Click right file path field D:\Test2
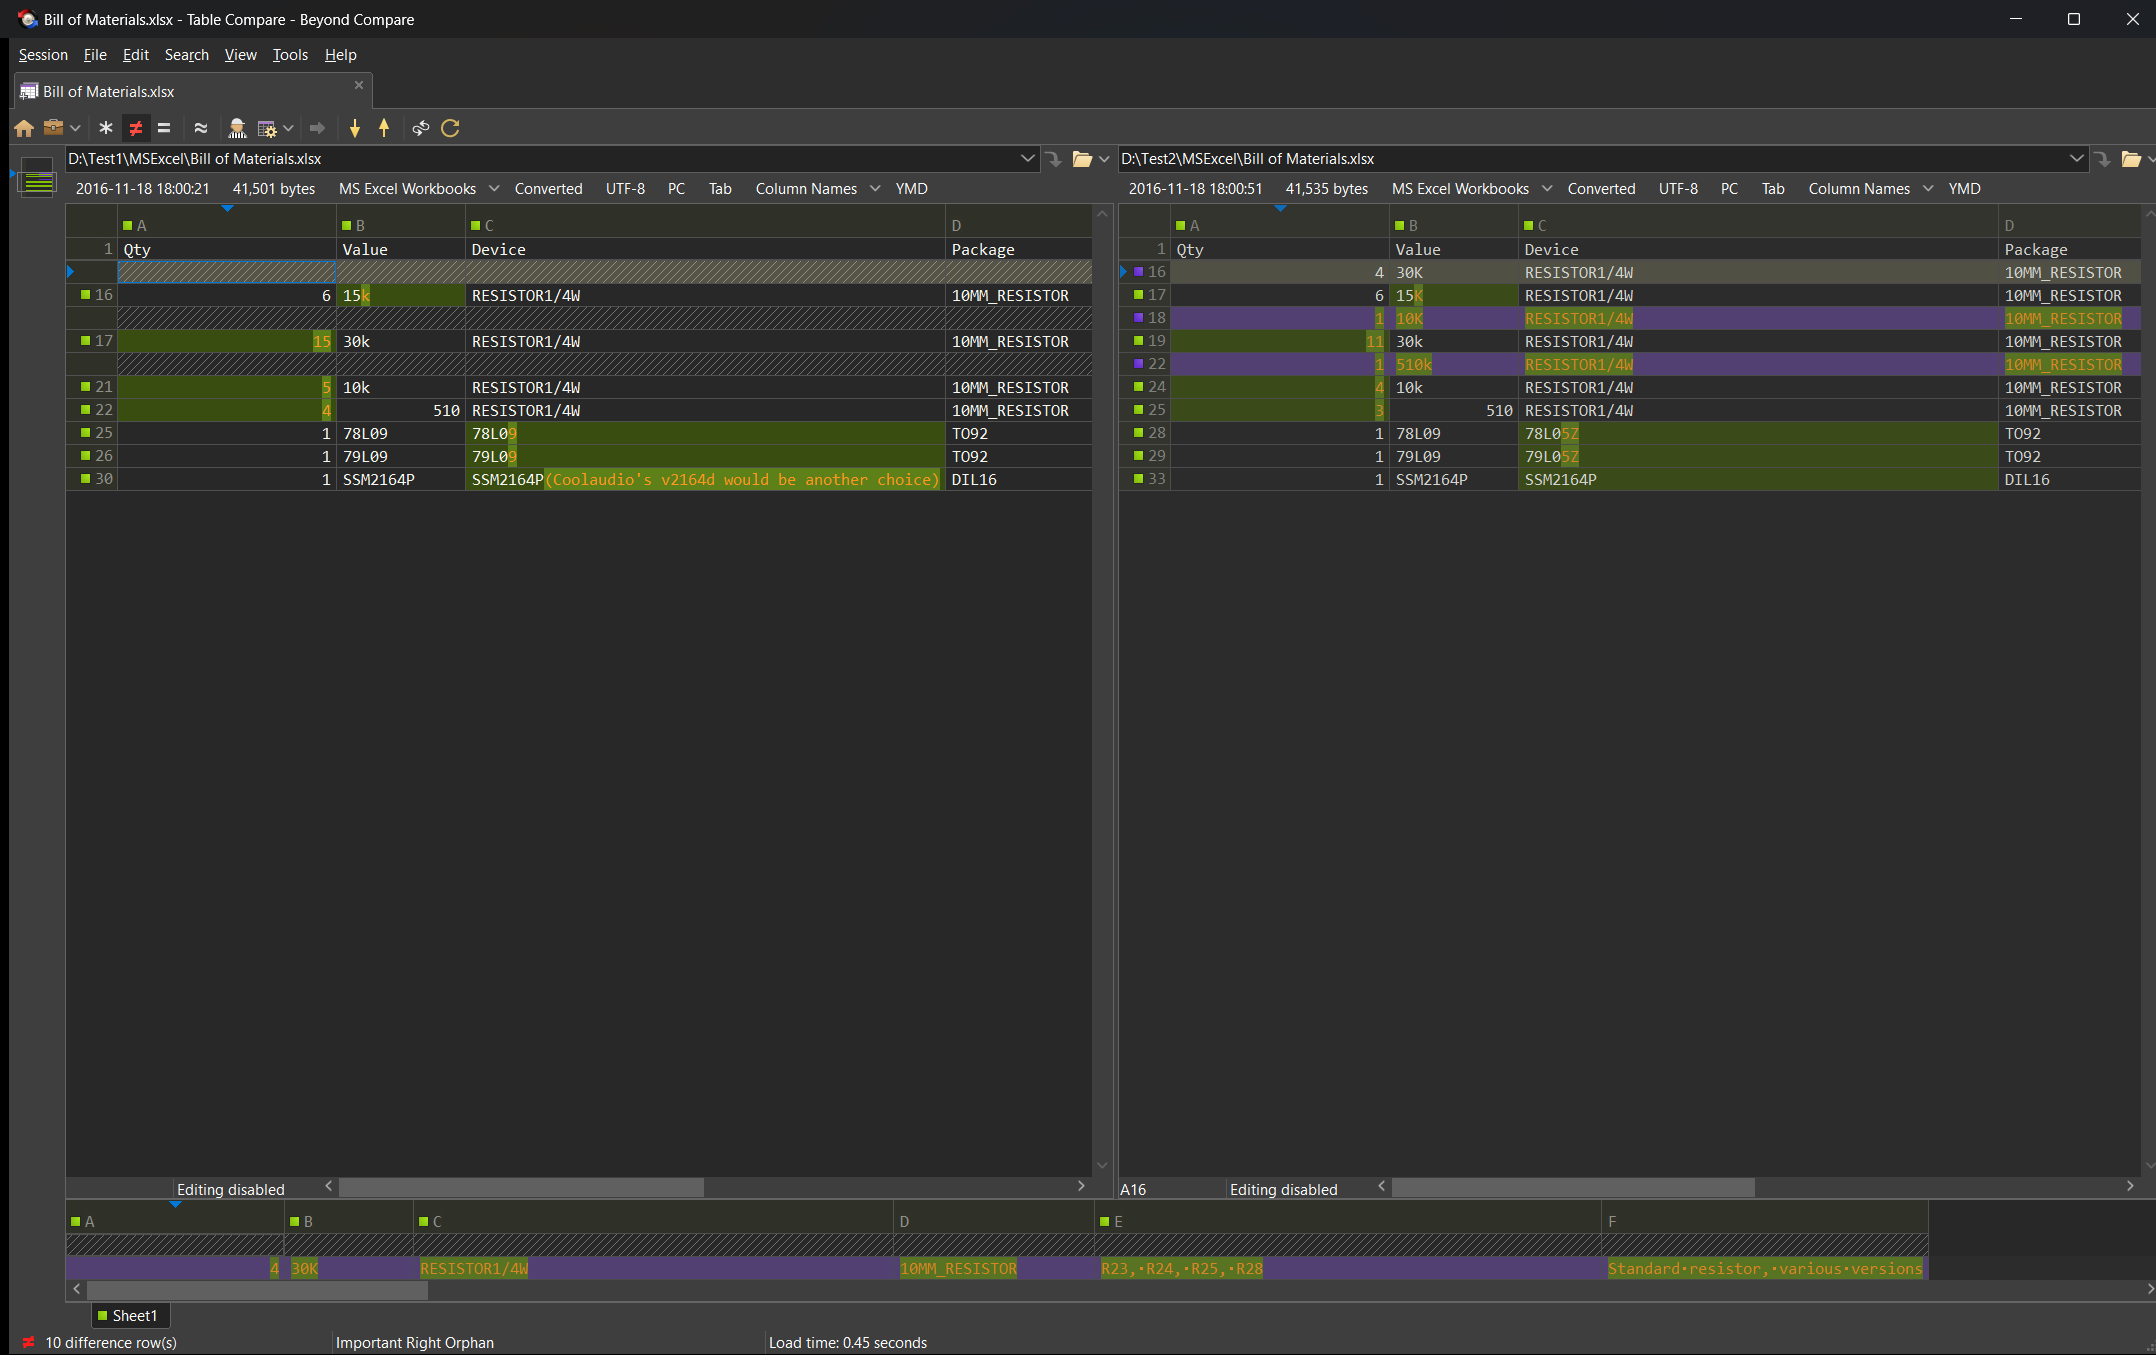2156x1355 pixels. coord(1592,159)
